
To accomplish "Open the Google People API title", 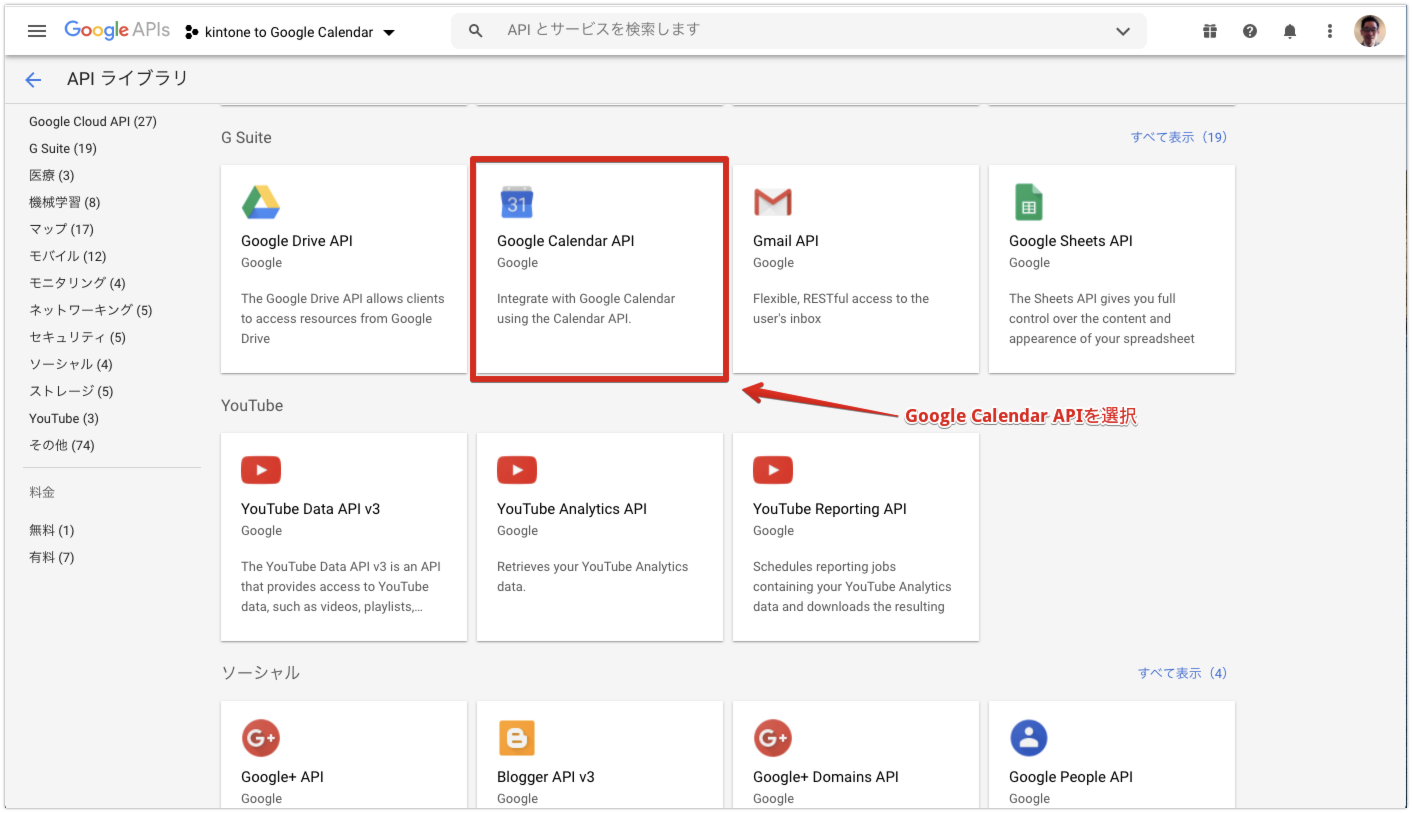I will [x=1071, y=777].
